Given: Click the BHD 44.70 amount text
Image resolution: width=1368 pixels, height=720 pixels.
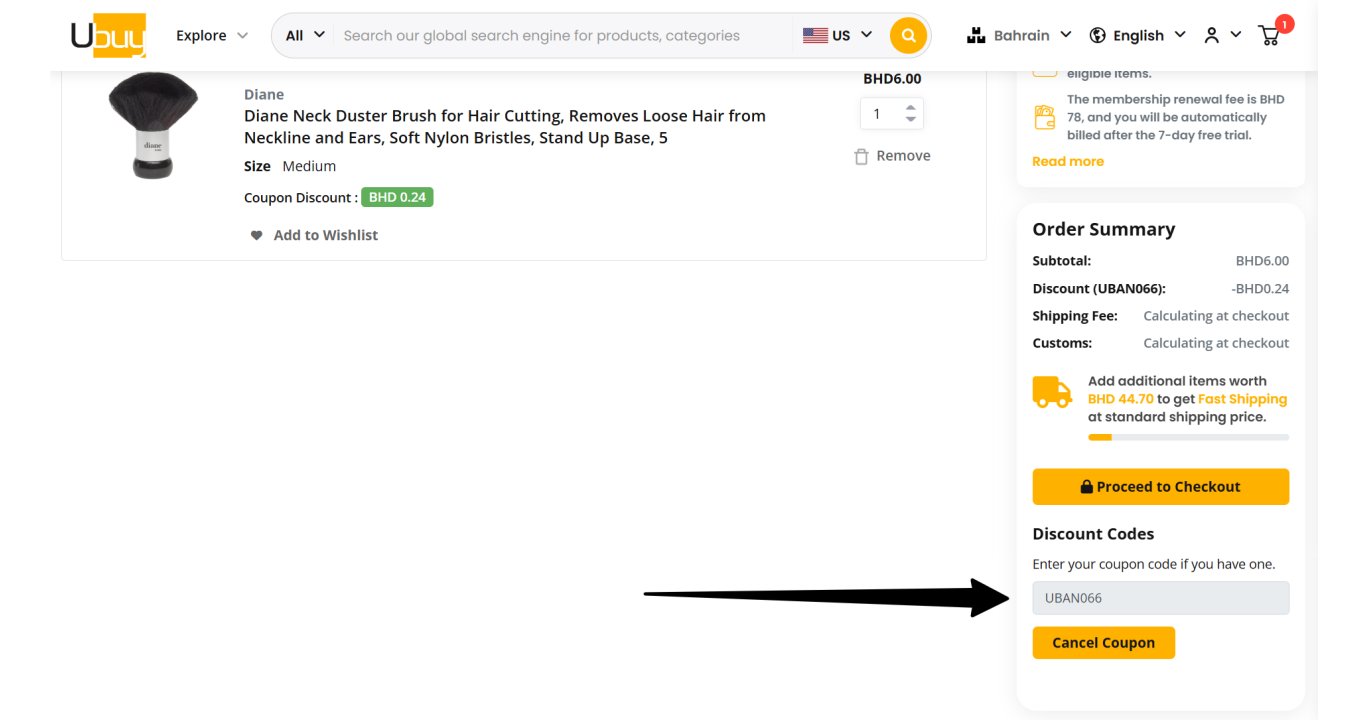Looking at the screenshot, I should coord(1120,399).
